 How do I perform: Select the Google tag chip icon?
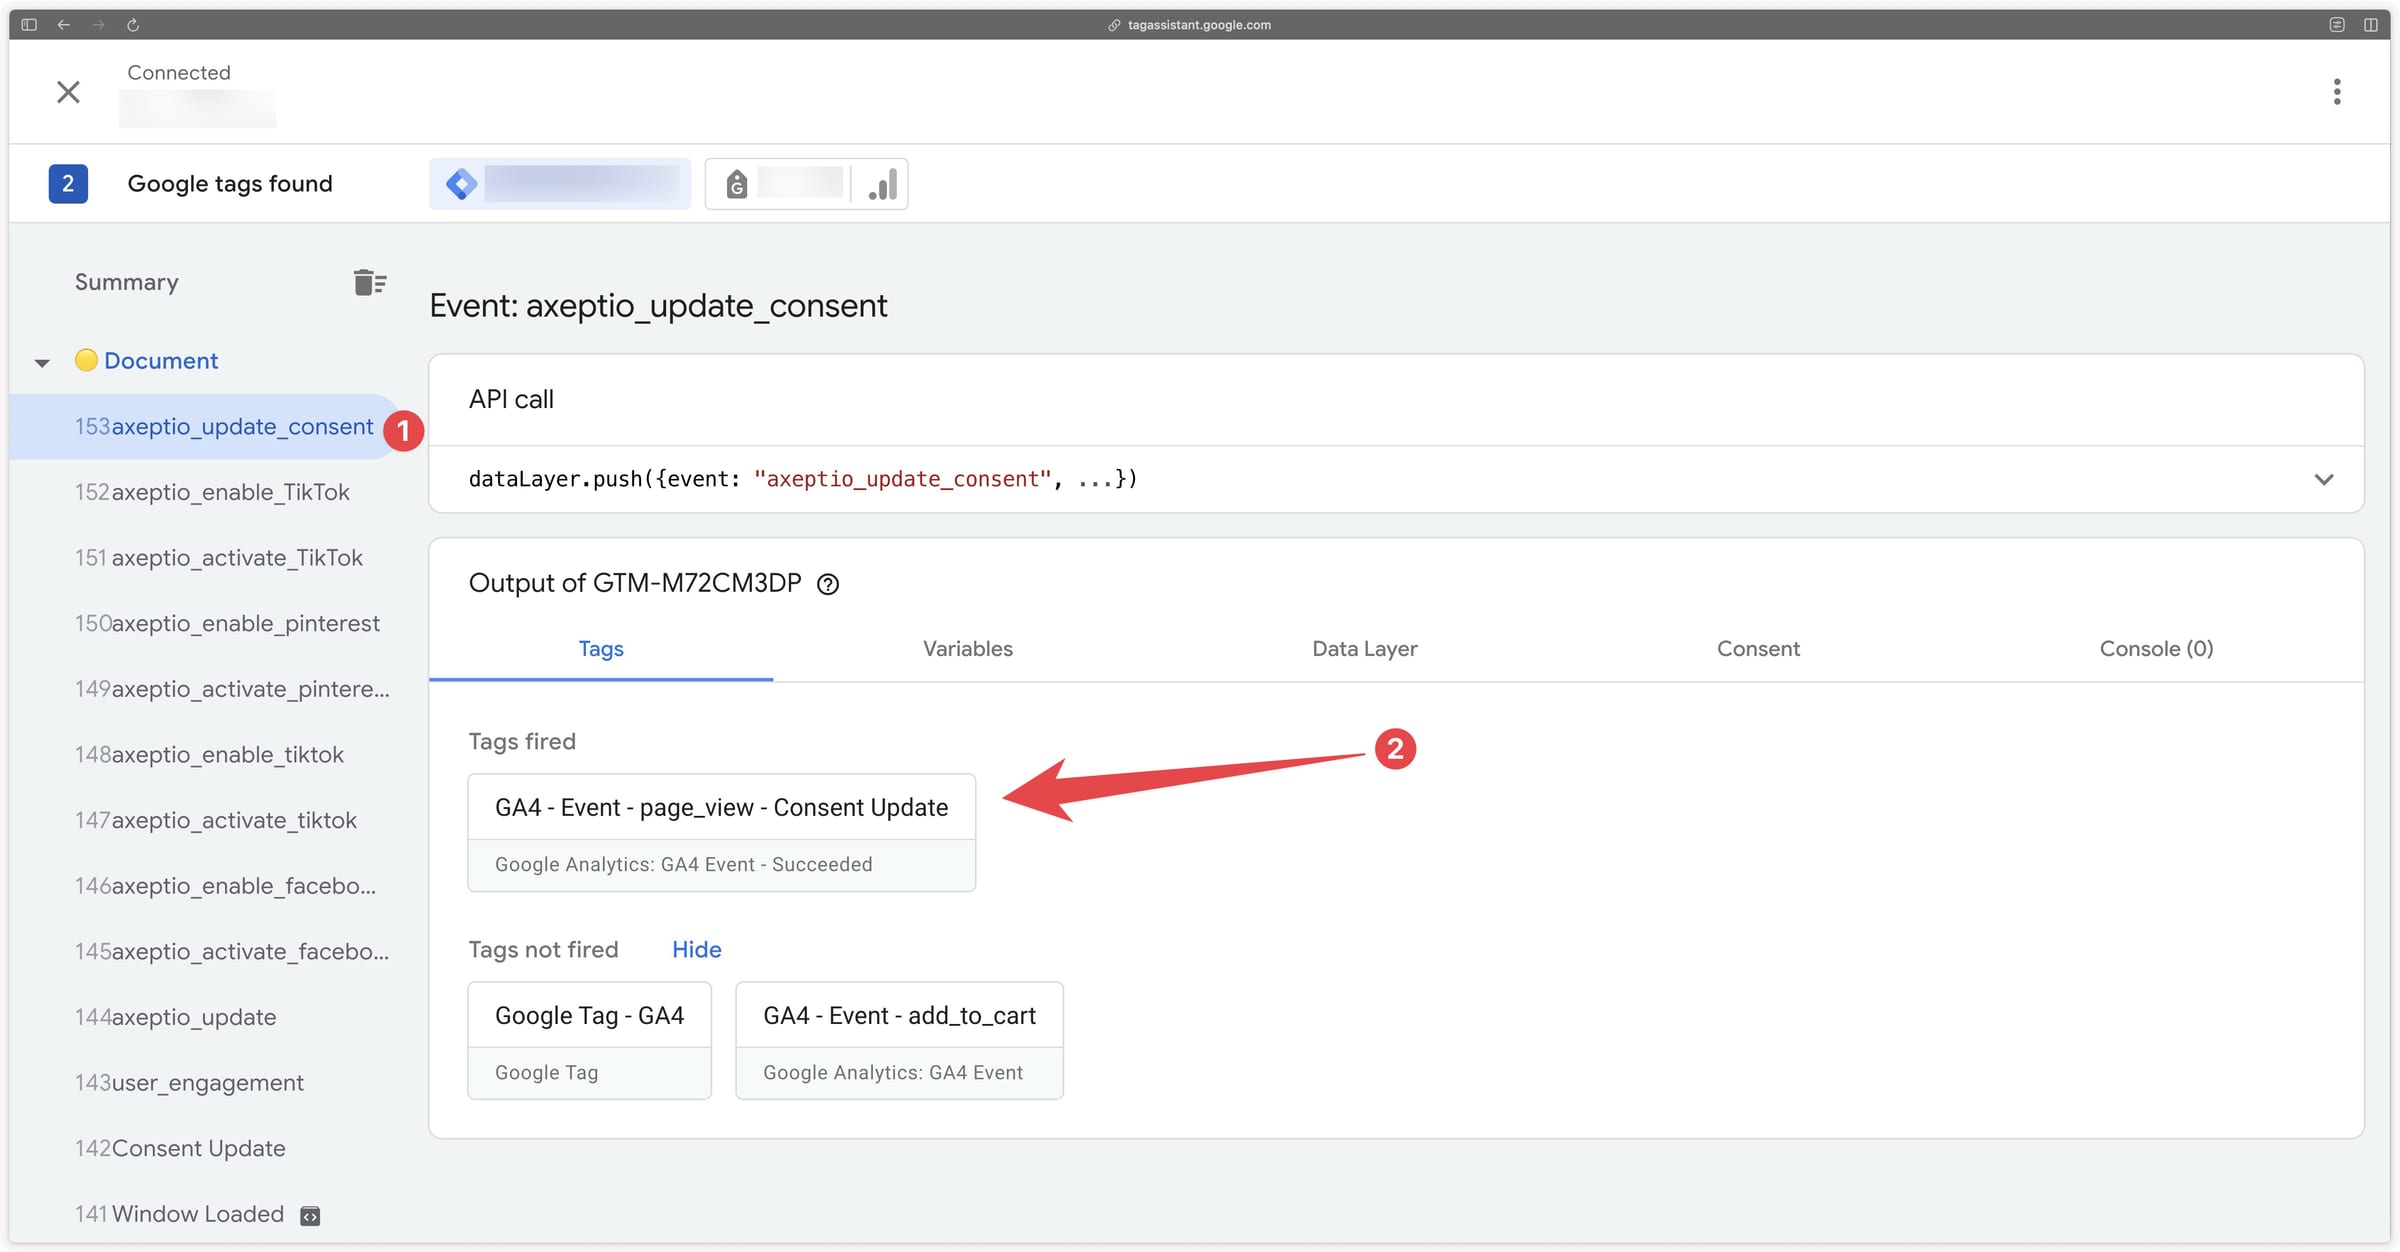pyautogui.click(x=737, y=184)
